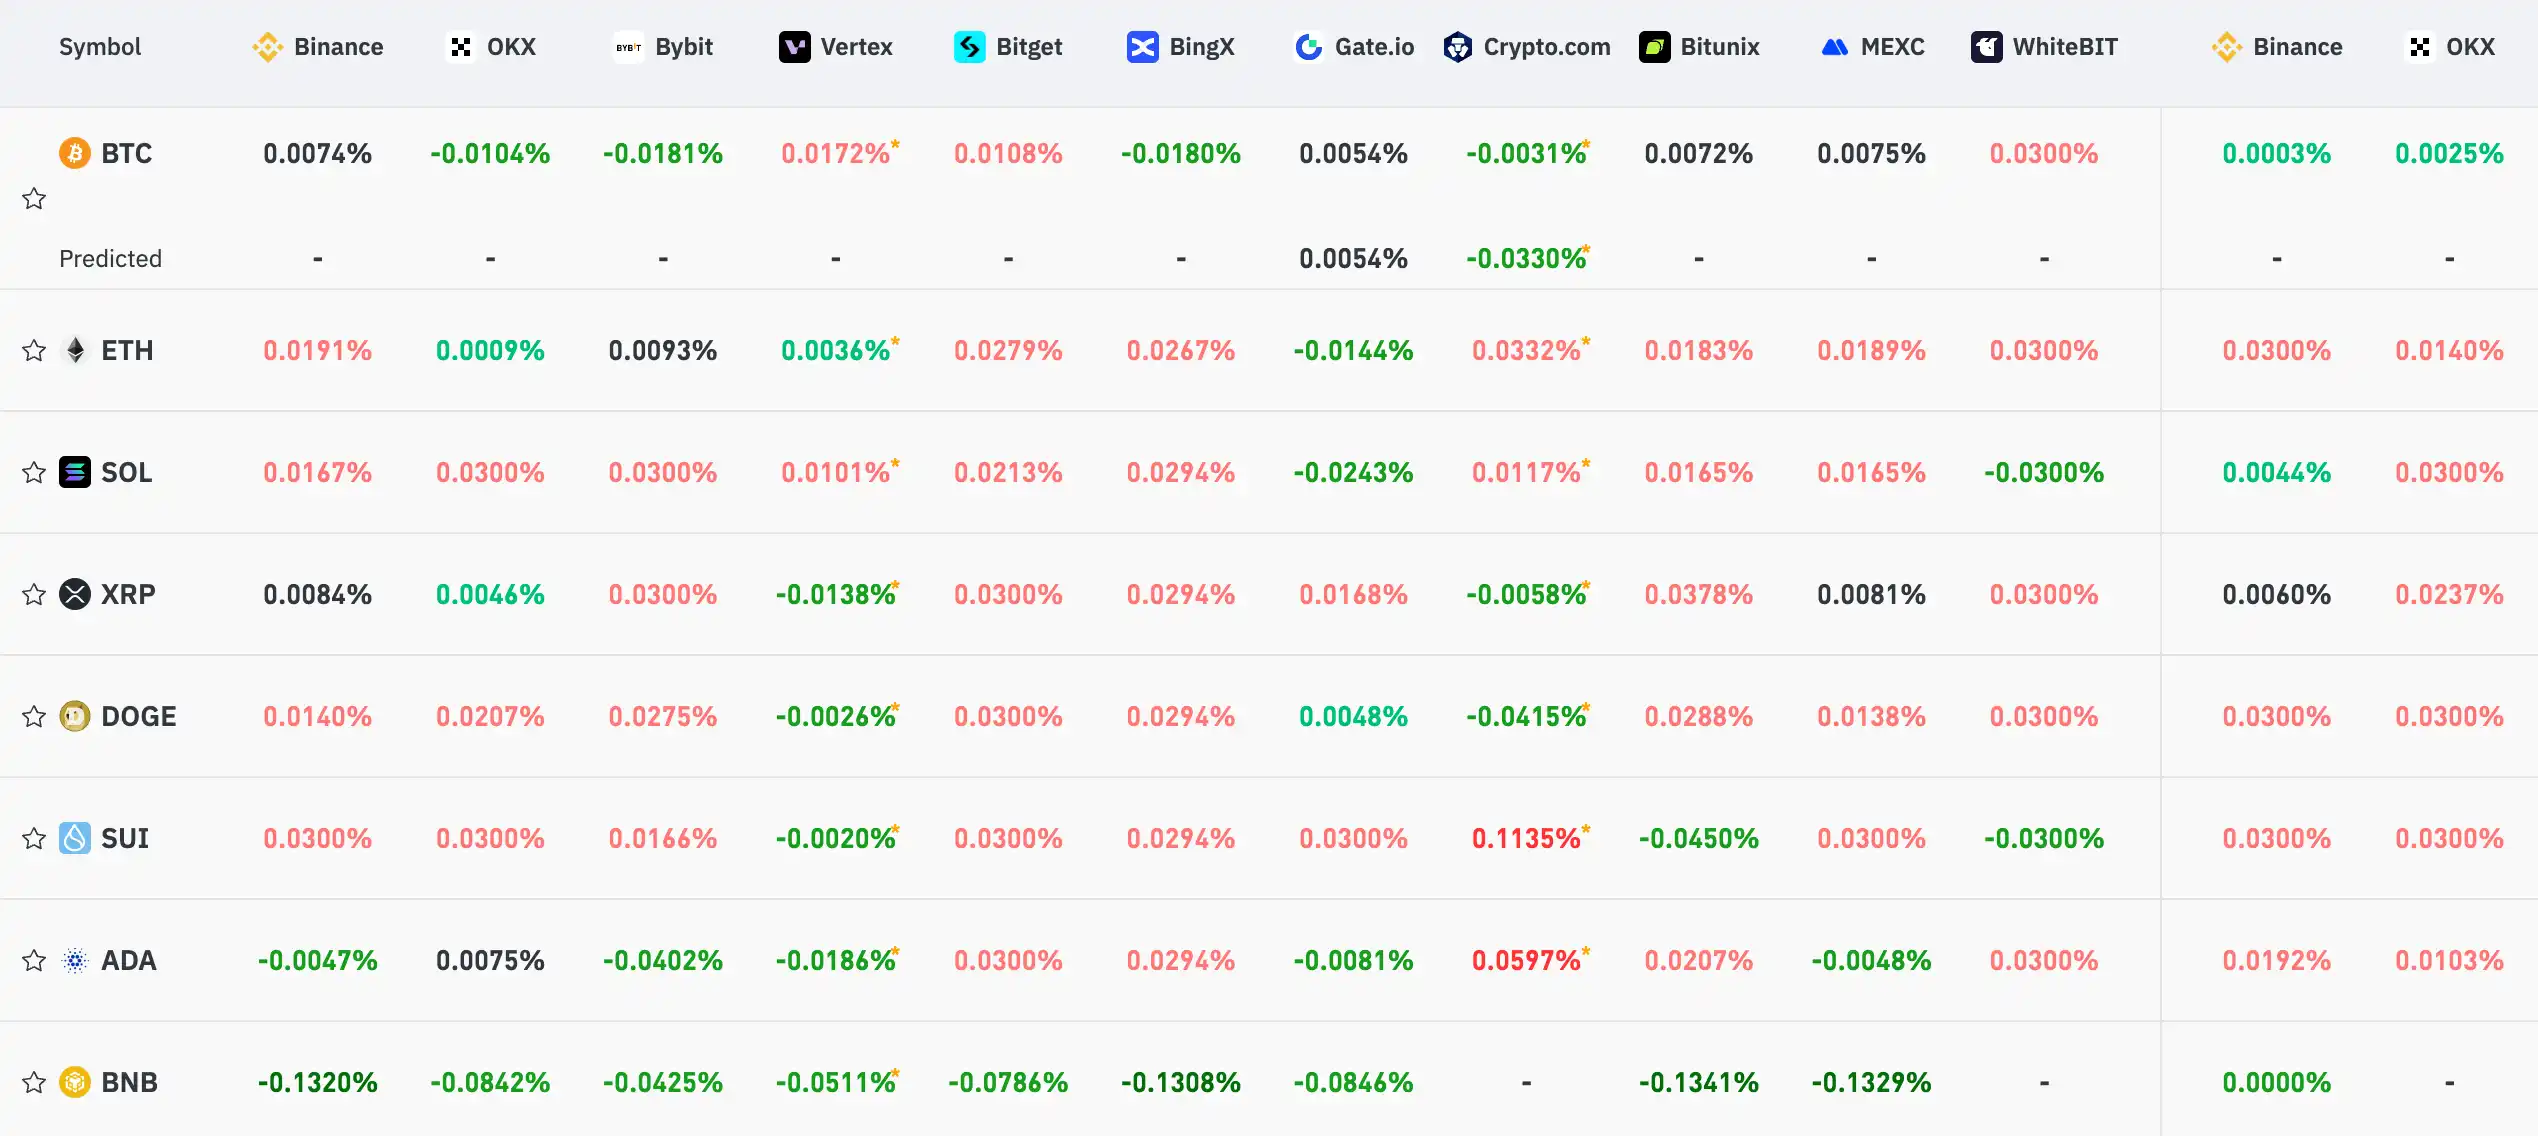The width and height of the screenshot is (2538, 1136).
Task: Click the Solana logo icon
Action: click(75, 472)
